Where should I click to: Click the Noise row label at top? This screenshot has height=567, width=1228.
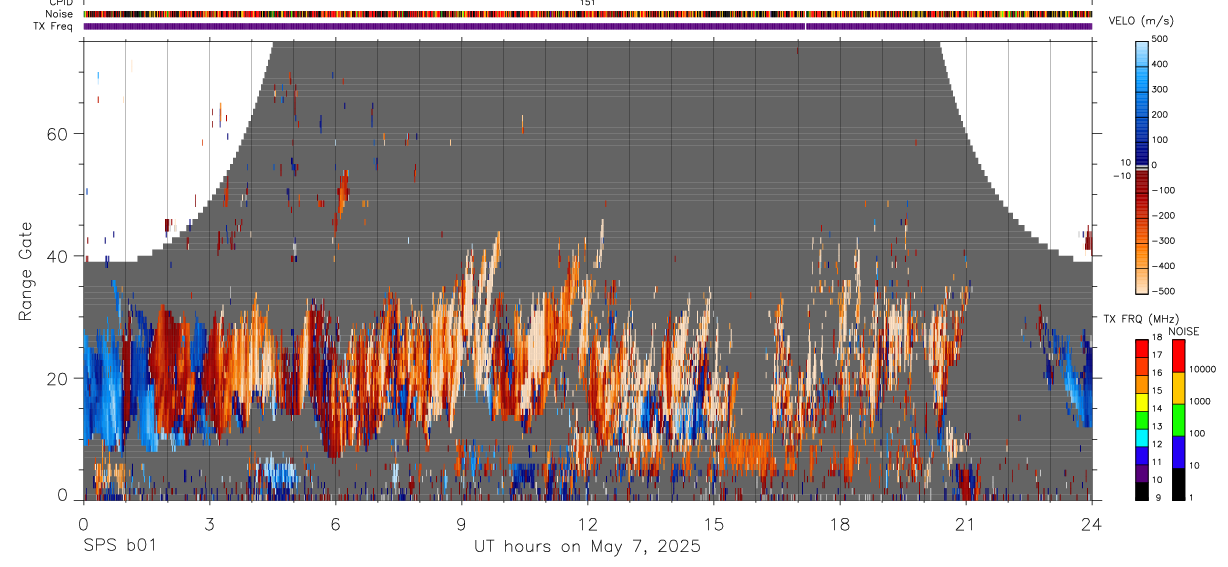58,14
